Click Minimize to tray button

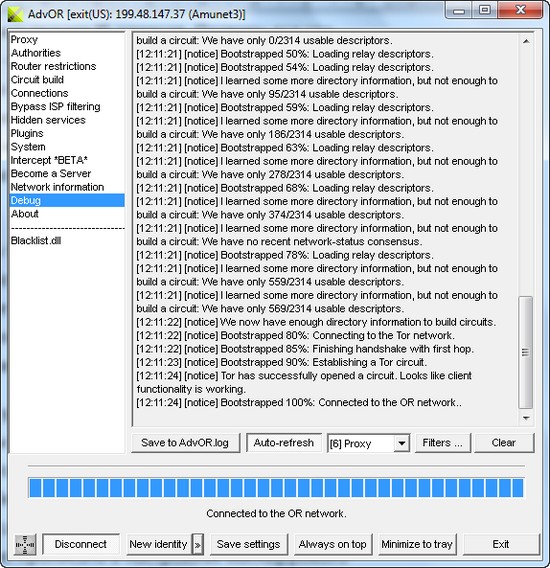tap(417, 544)
